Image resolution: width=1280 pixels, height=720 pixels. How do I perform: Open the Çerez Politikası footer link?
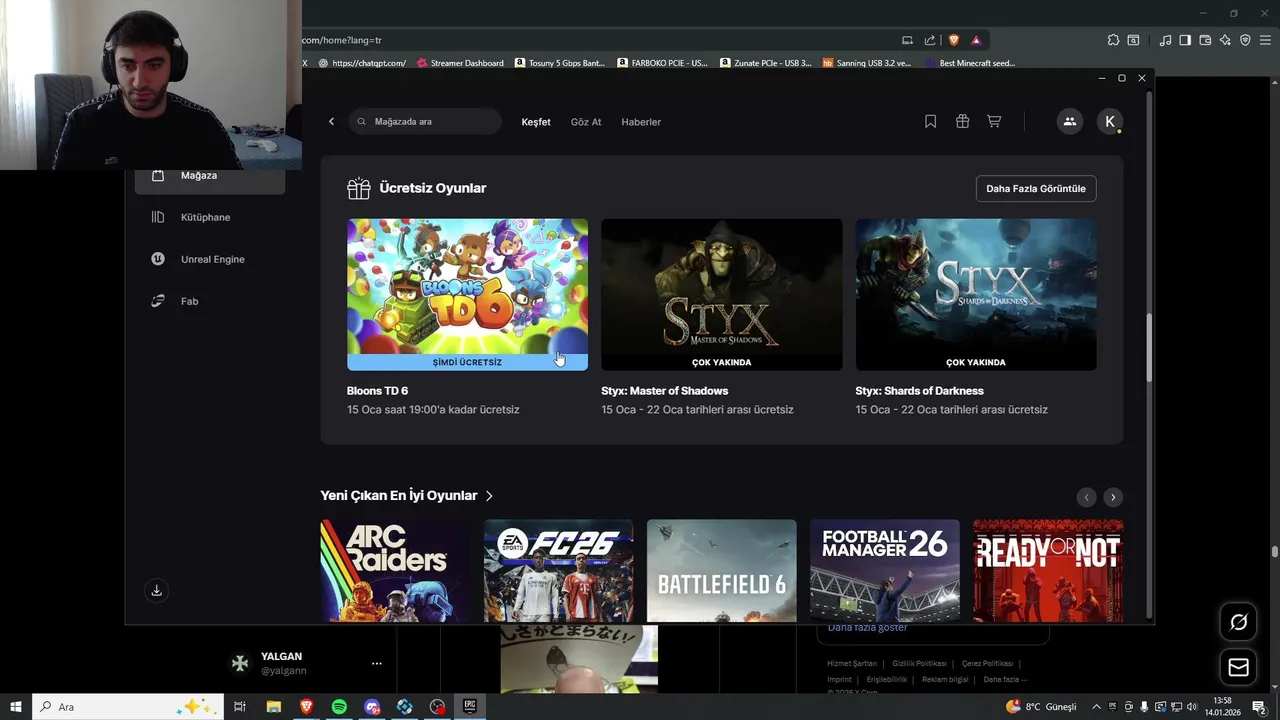[987, 663]
